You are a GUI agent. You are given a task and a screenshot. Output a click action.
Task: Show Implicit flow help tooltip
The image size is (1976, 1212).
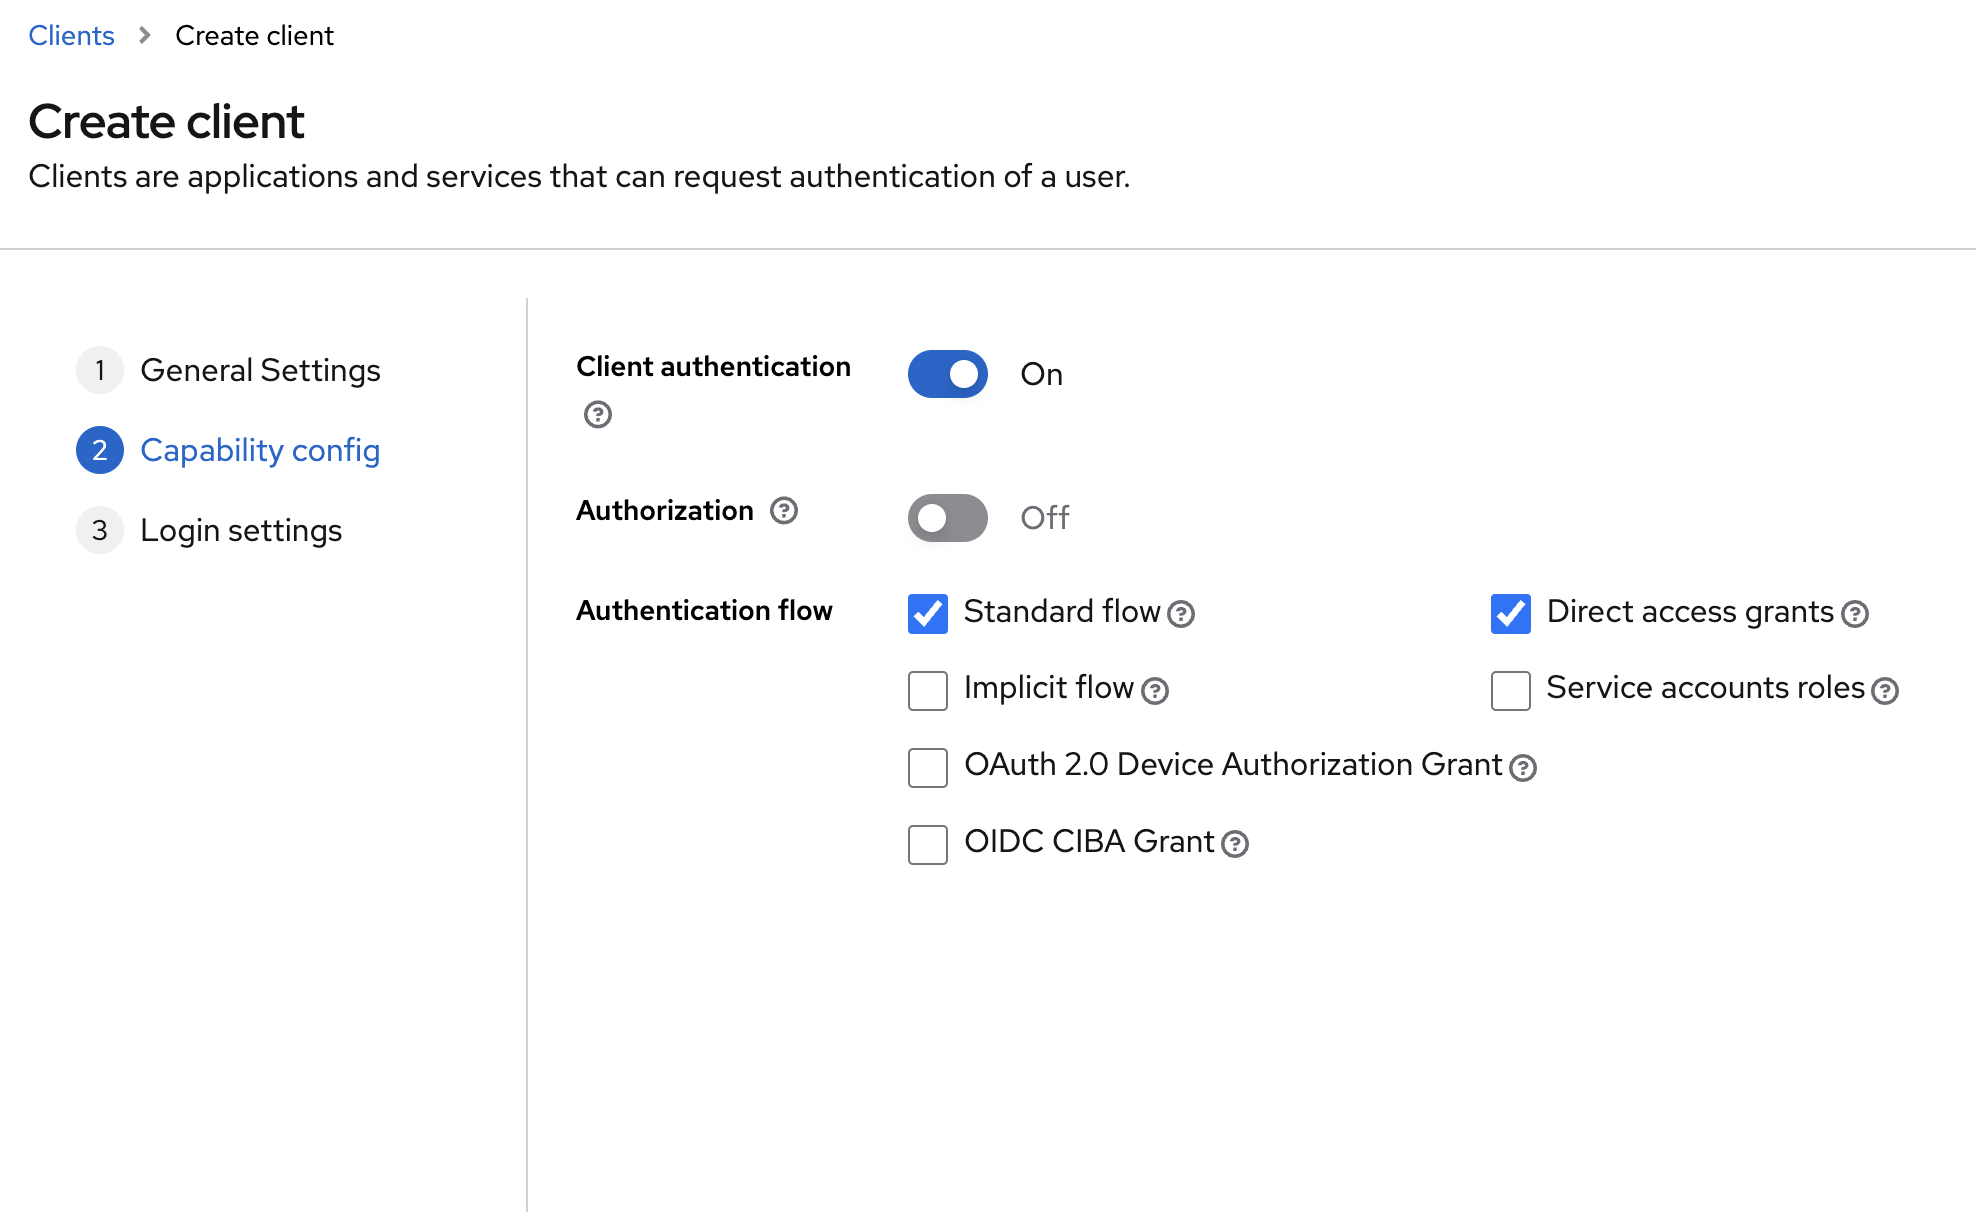(x=1155, y=691)
